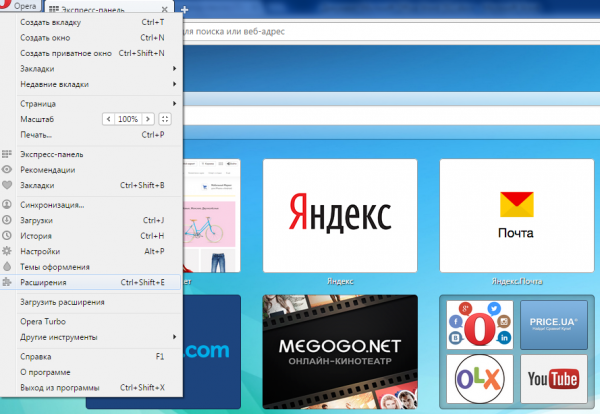The image size is (600, 414).
Task: Open the MEGOGO.NET speed dial tile
Action: click(x=340, y=352)
